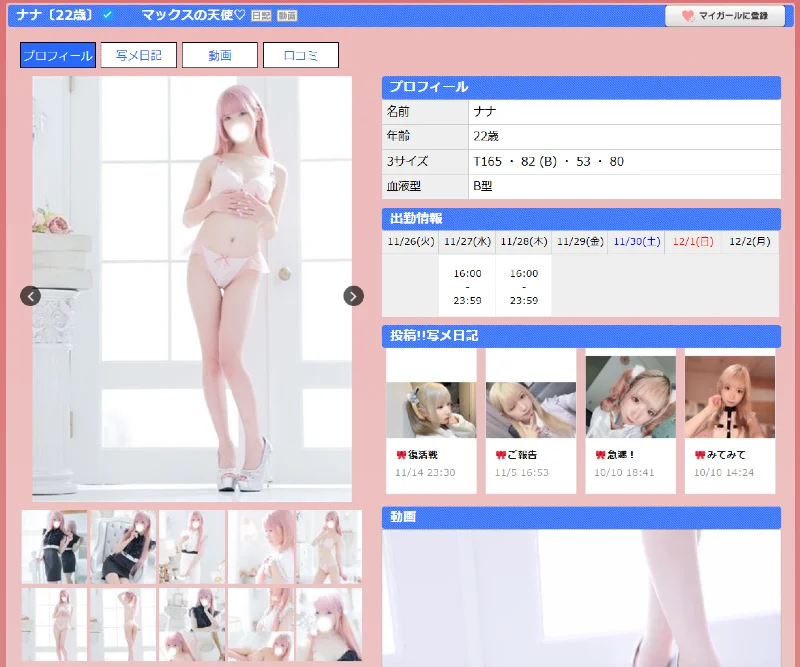Click the 日記 badge in the header

point(260,16)
